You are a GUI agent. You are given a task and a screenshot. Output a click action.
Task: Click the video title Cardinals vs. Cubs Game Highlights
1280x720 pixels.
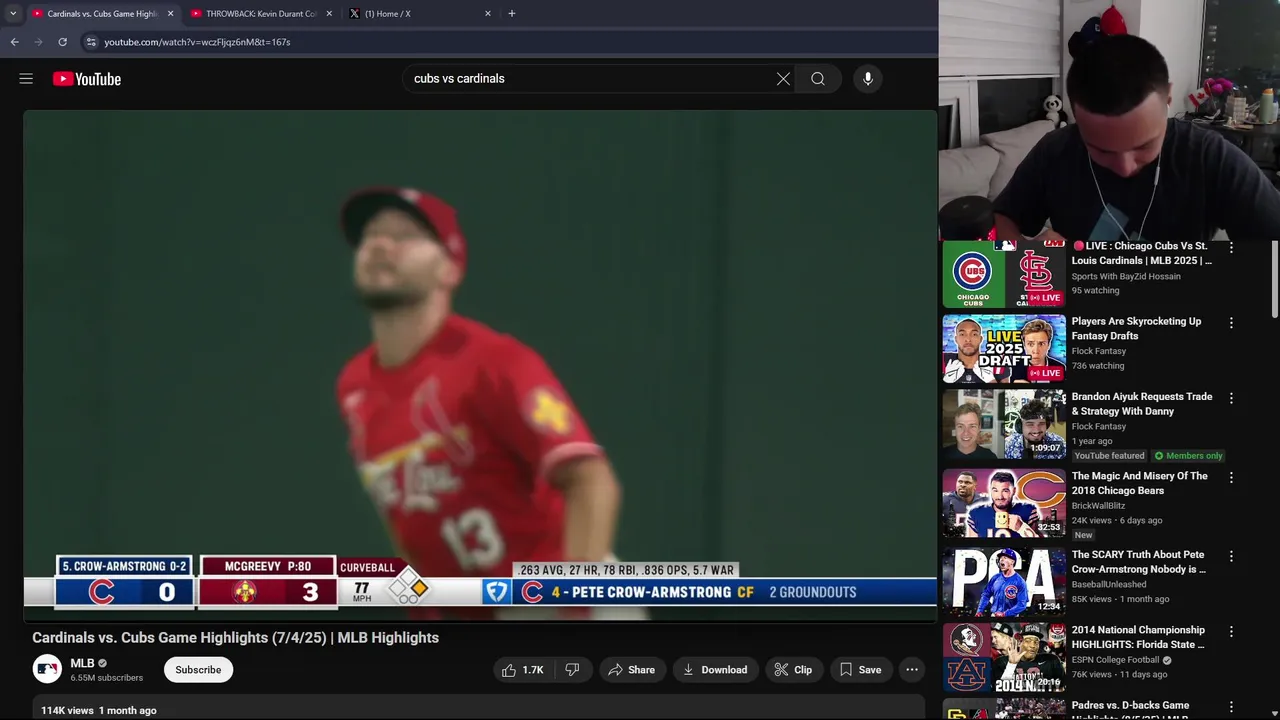click(x=235, y=638)
